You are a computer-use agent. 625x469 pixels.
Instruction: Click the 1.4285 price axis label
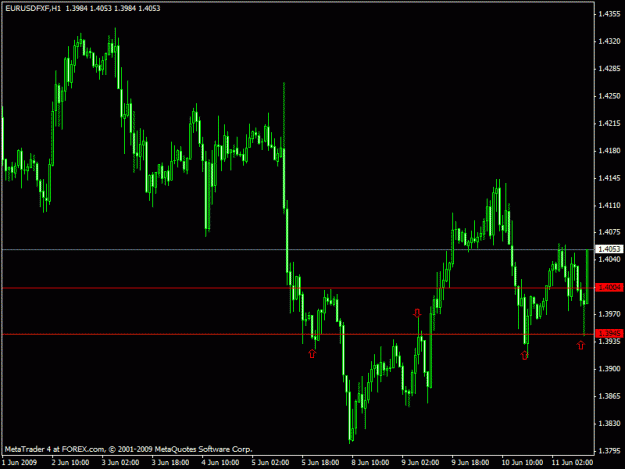click(x=609, y=69)
